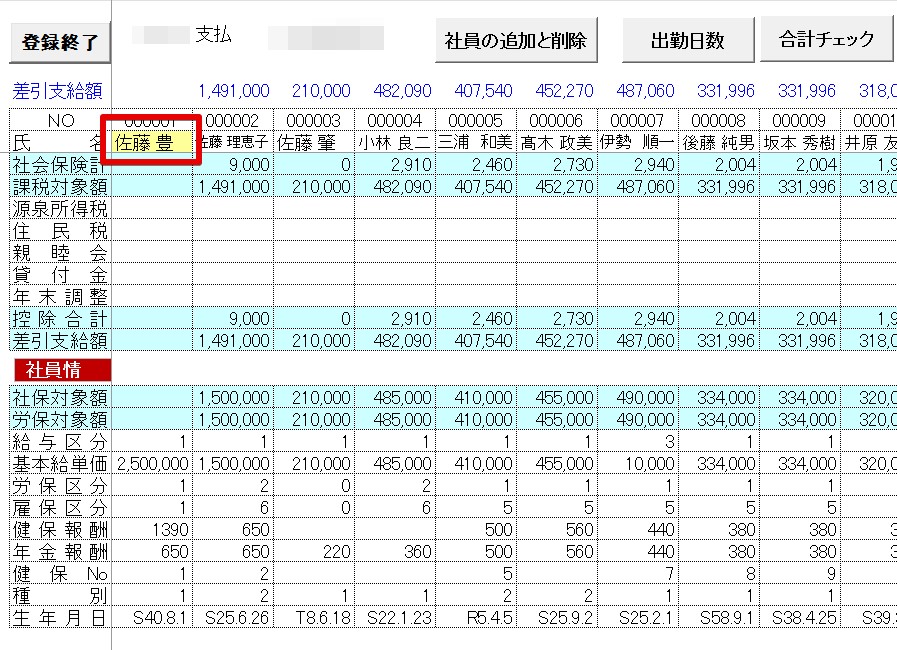Click the 貸付金 row label

pos(60,275)
